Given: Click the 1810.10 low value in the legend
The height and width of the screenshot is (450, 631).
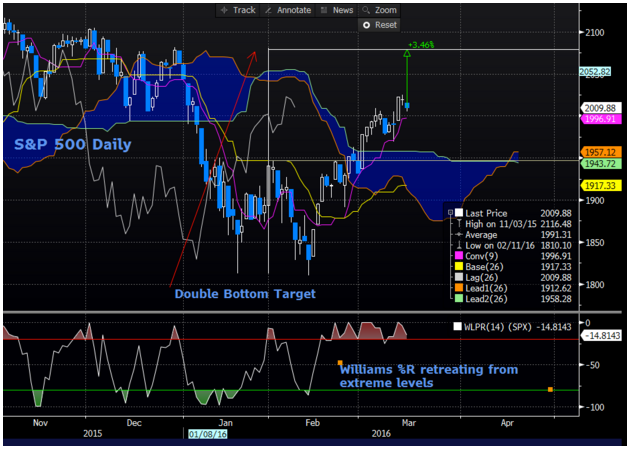Looking at the screenshot, I should tap(555, 245).
